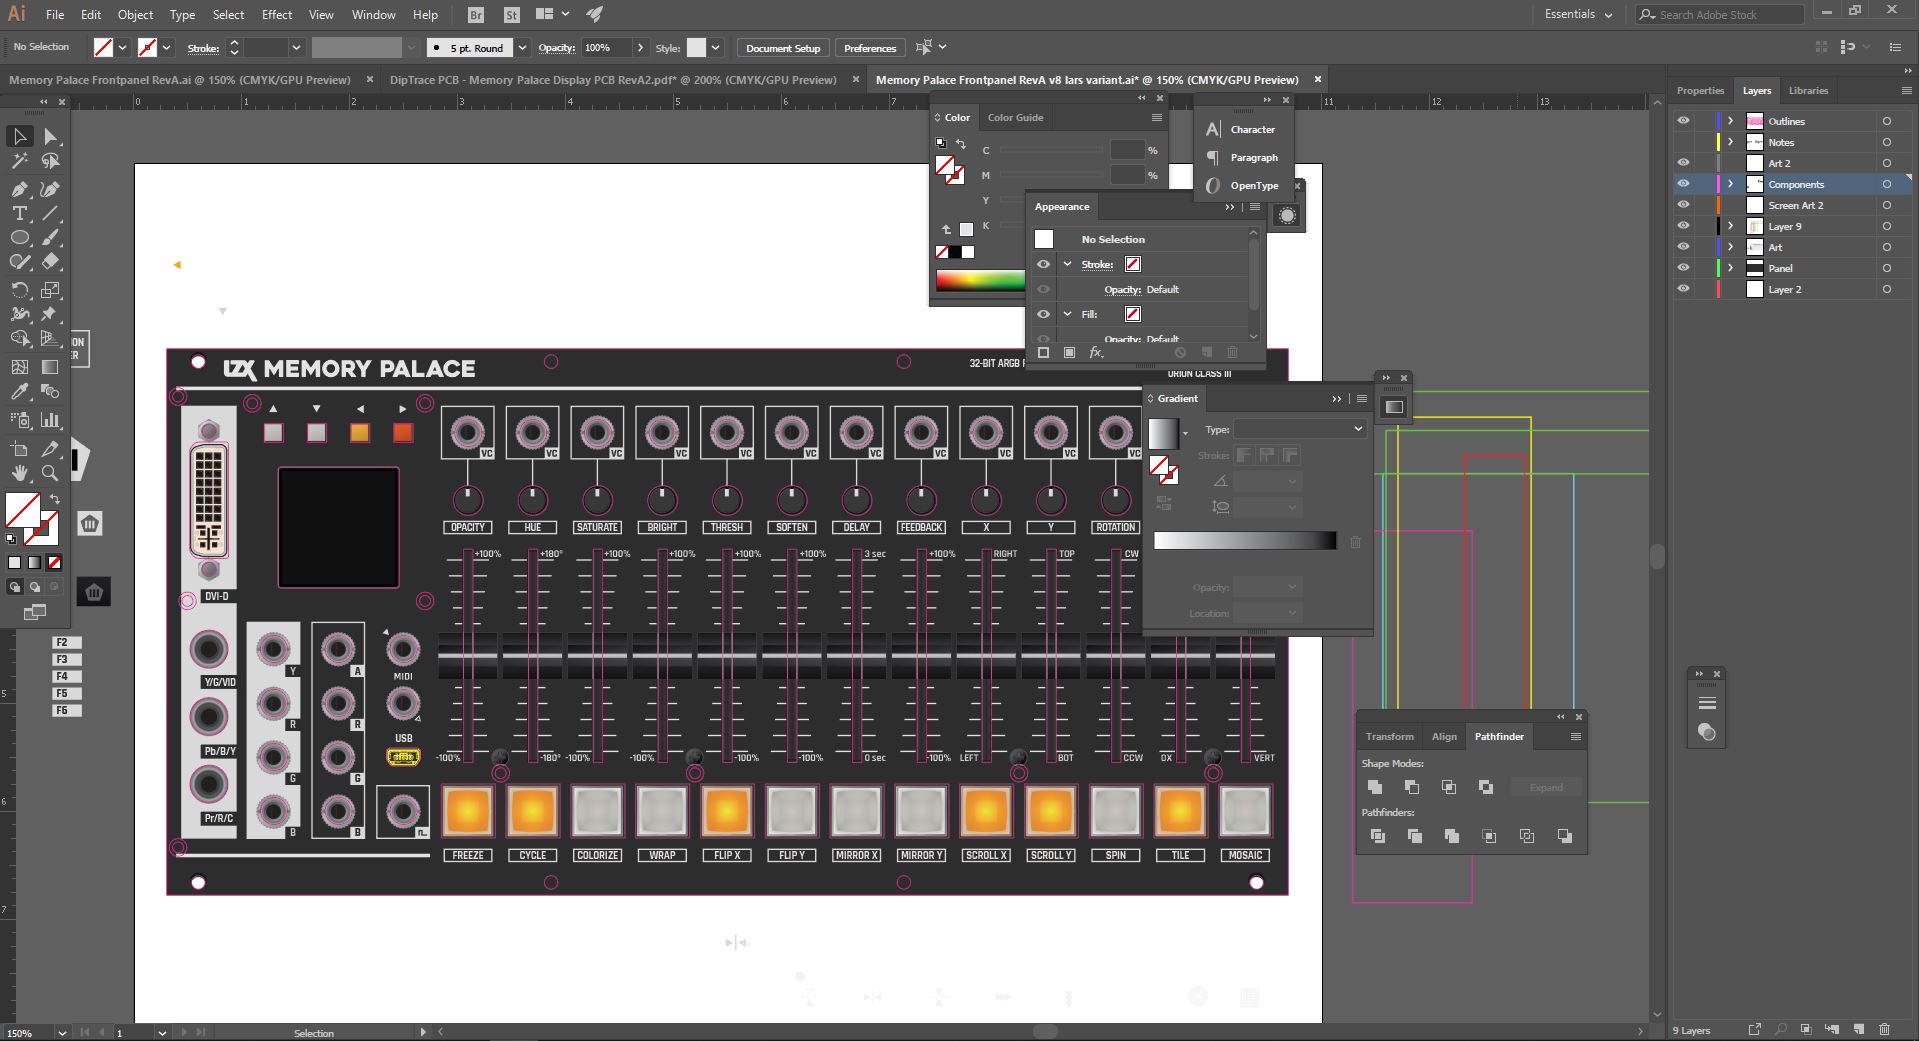Hide the Outlines layer
Screen dimensions: 1919x1041
[1683, 121]
